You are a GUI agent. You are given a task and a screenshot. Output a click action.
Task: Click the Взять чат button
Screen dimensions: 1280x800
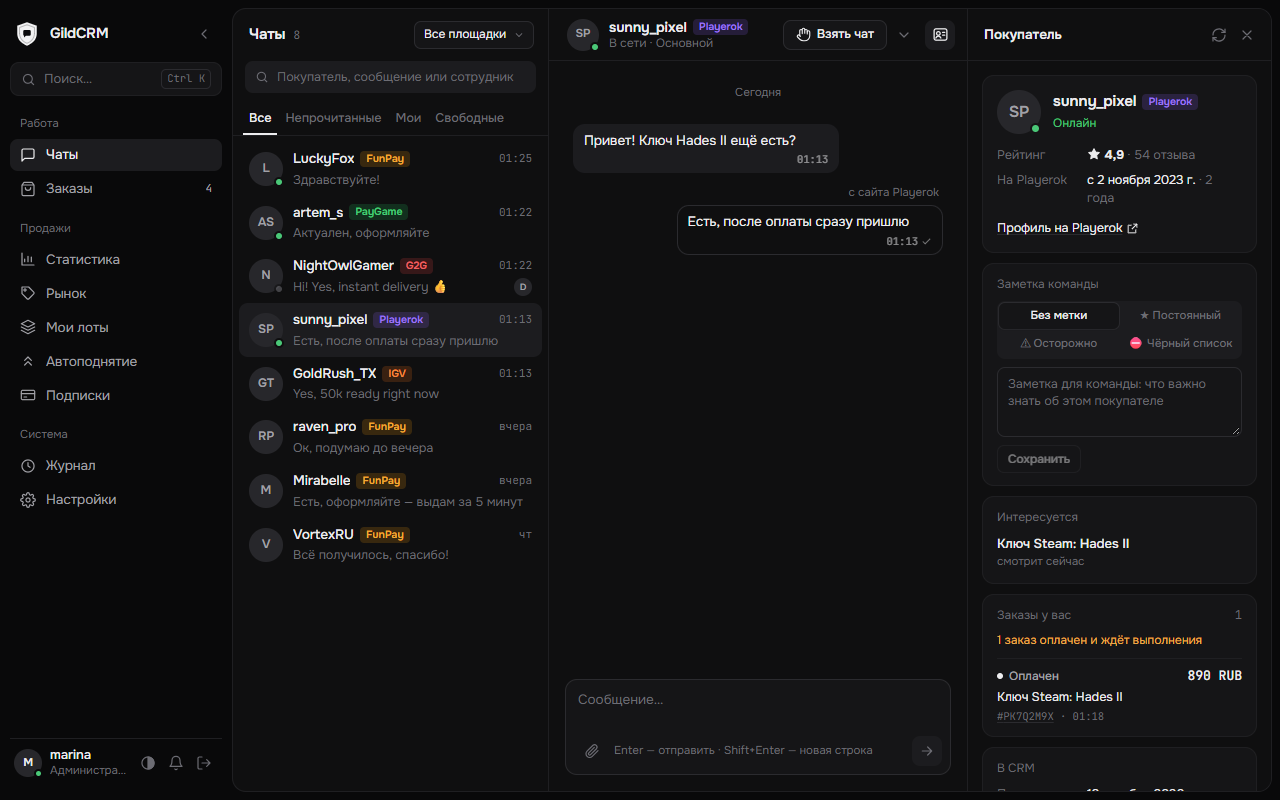[x=835, y=34]
